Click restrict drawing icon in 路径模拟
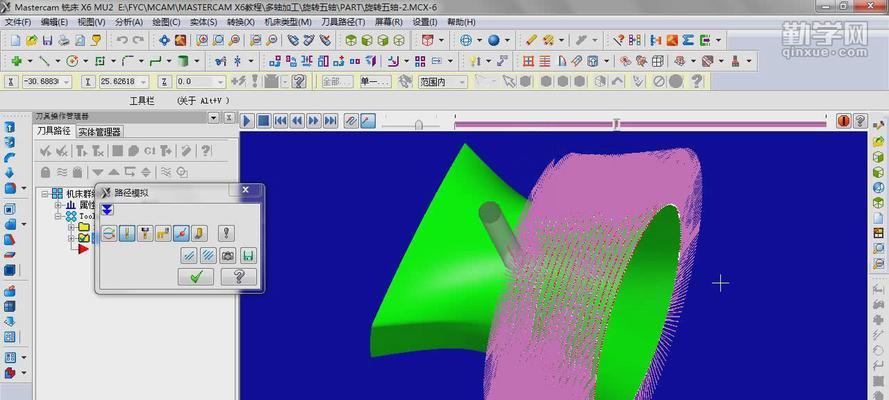Image resolution: width=889 pixels, height=400 pixels. click(x=189, y=256)
